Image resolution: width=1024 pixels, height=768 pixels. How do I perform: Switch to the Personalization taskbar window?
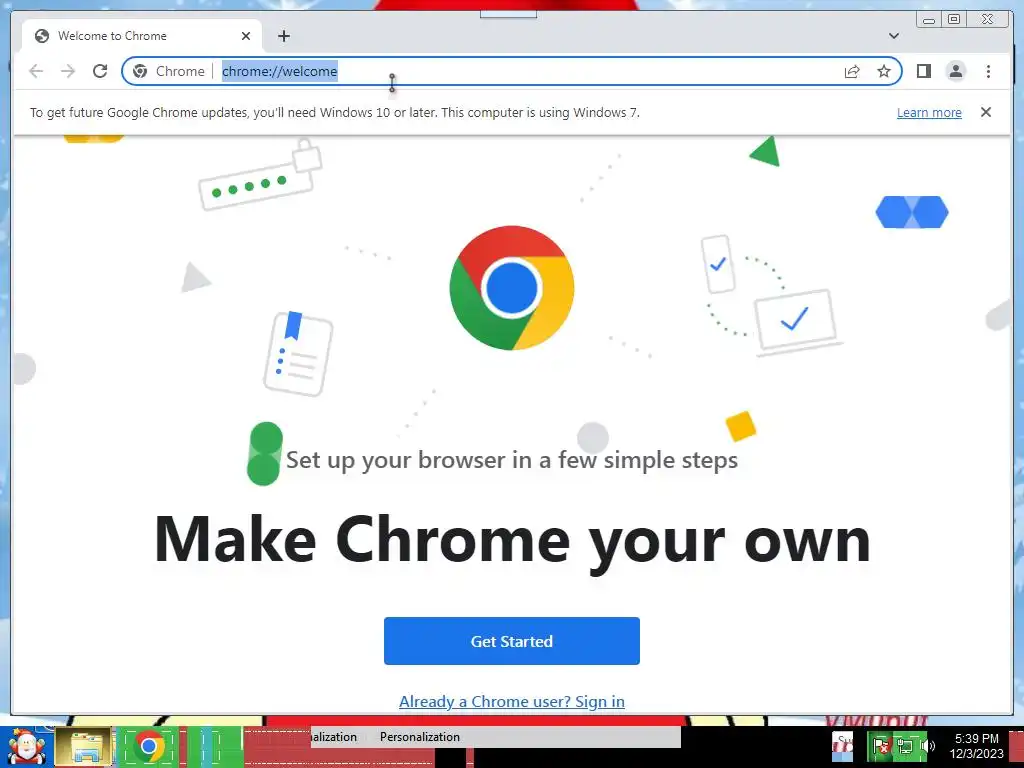(420, 737)
